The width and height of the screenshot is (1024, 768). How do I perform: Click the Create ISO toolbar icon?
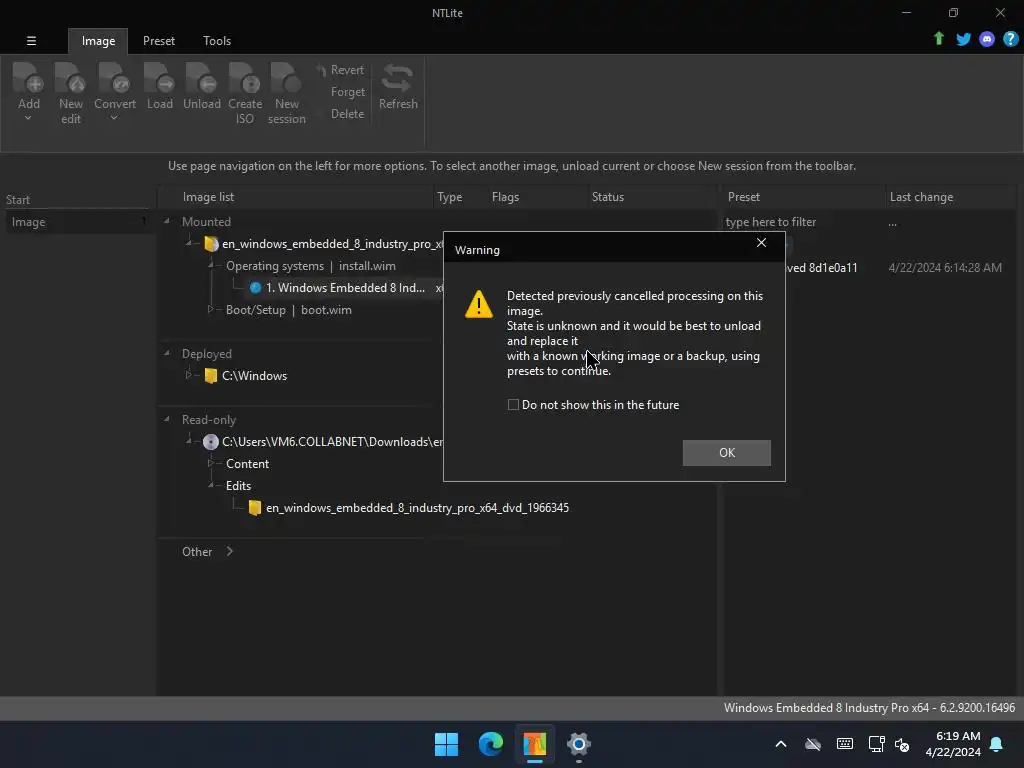pyautogui.click(x=245, y=78)
